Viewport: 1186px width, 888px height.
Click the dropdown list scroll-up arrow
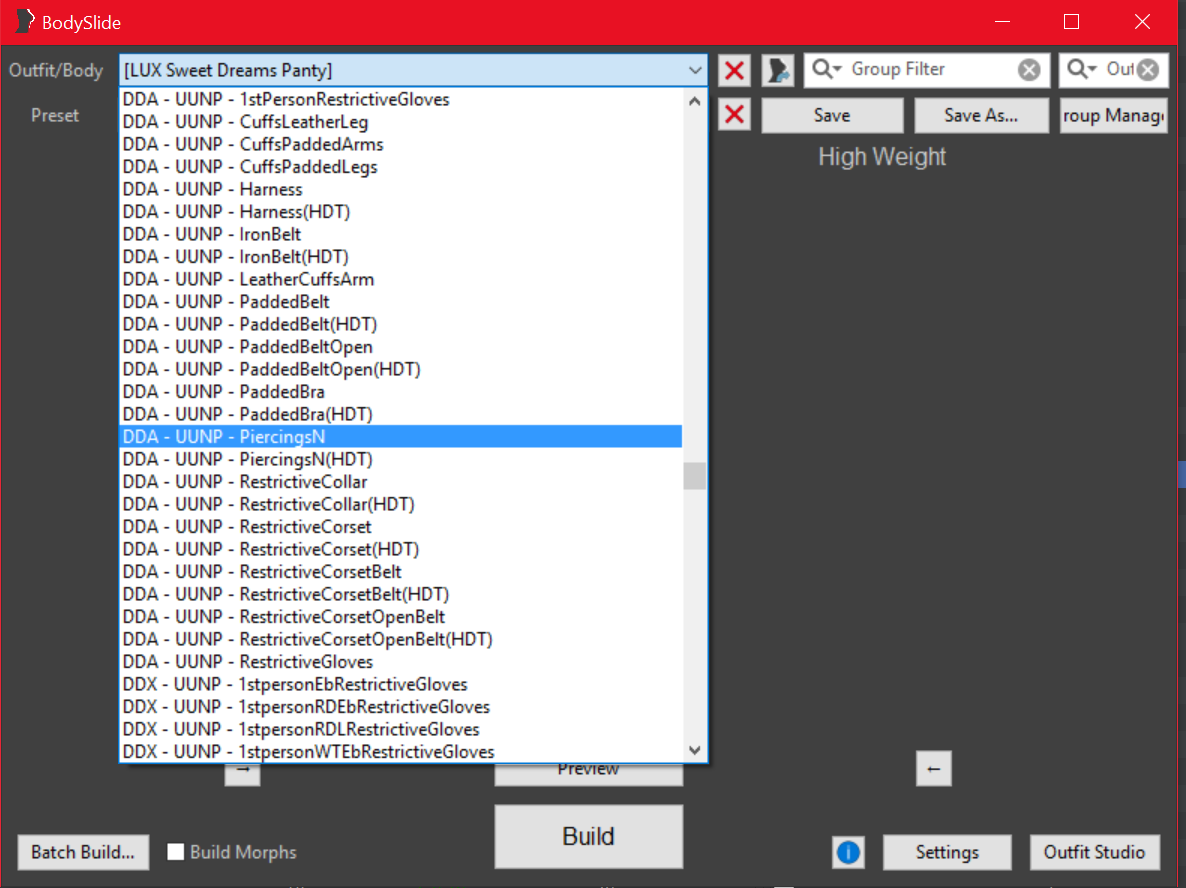click(x=694, y=101)
